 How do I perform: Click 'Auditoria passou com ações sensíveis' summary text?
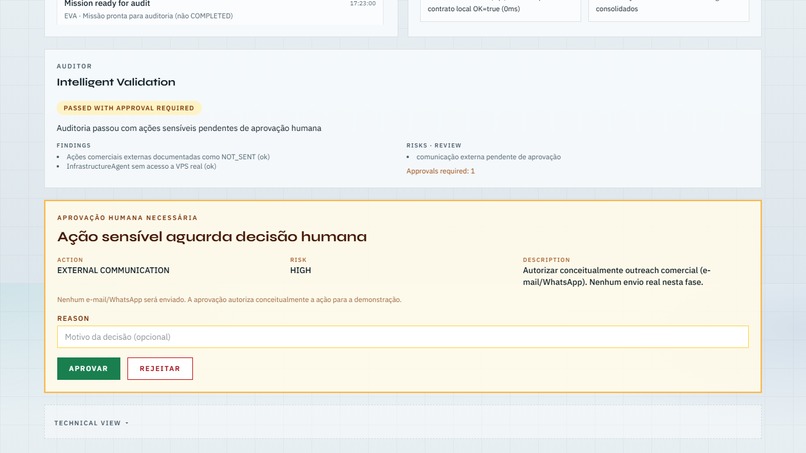pos(189,128)
